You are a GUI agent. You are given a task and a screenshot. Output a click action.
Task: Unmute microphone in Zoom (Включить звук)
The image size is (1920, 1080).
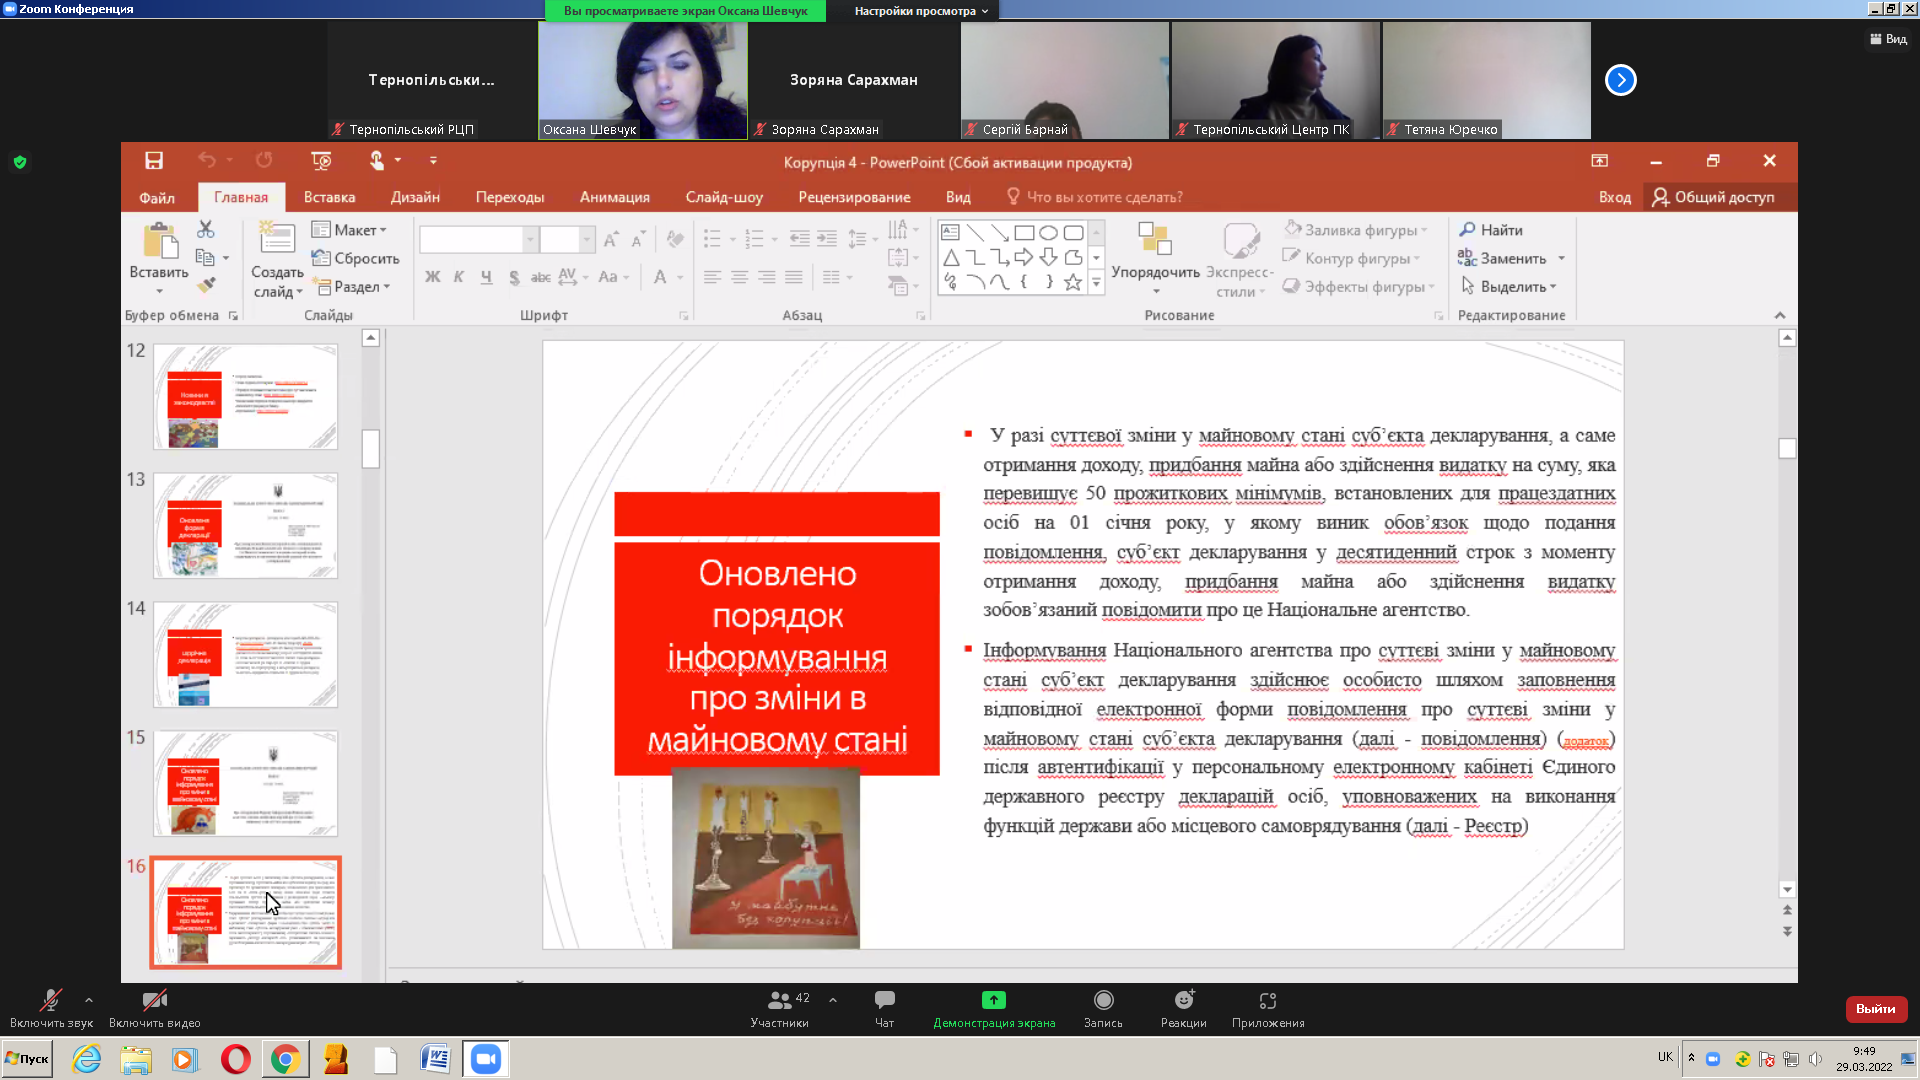tap(51, 1008)
